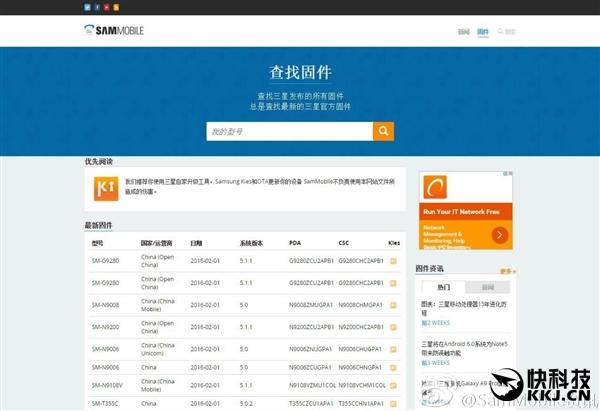The height and width of the screenshot is (411, 600).
Task: Switch to the 热门 tab
Action: [x=443, y=287]
